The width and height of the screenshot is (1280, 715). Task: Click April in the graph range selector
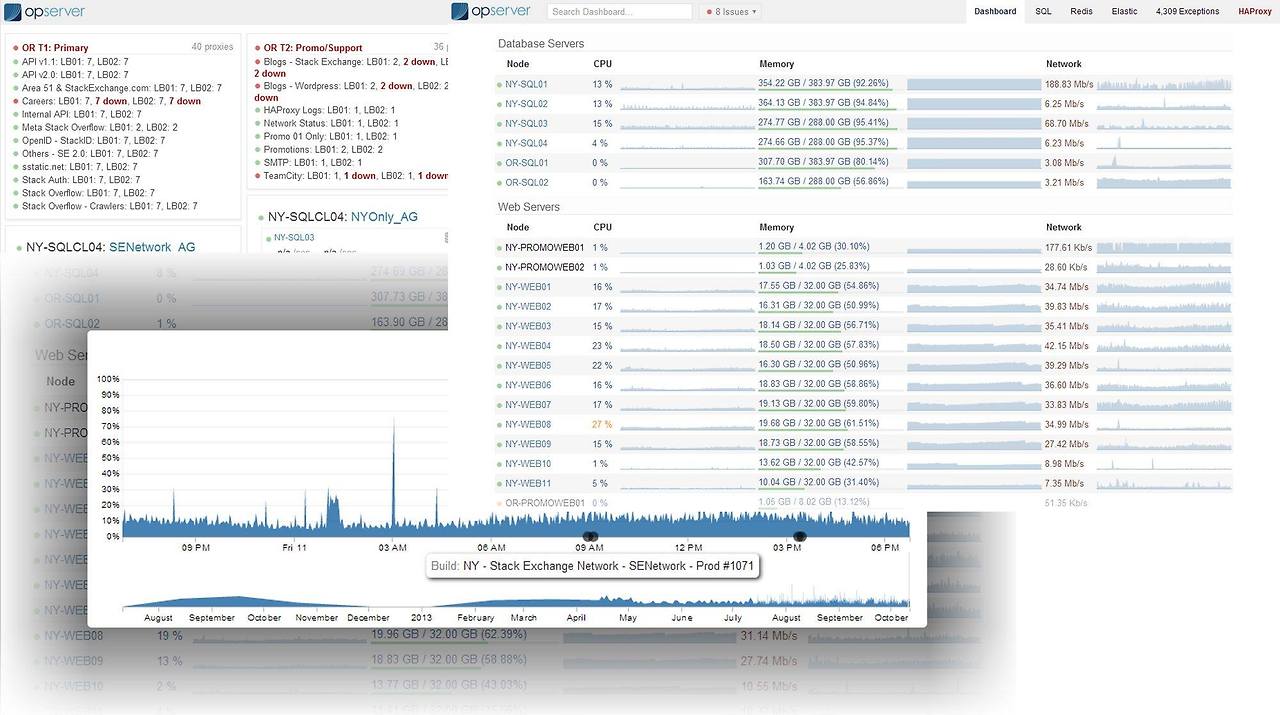(x=575, y=618)
